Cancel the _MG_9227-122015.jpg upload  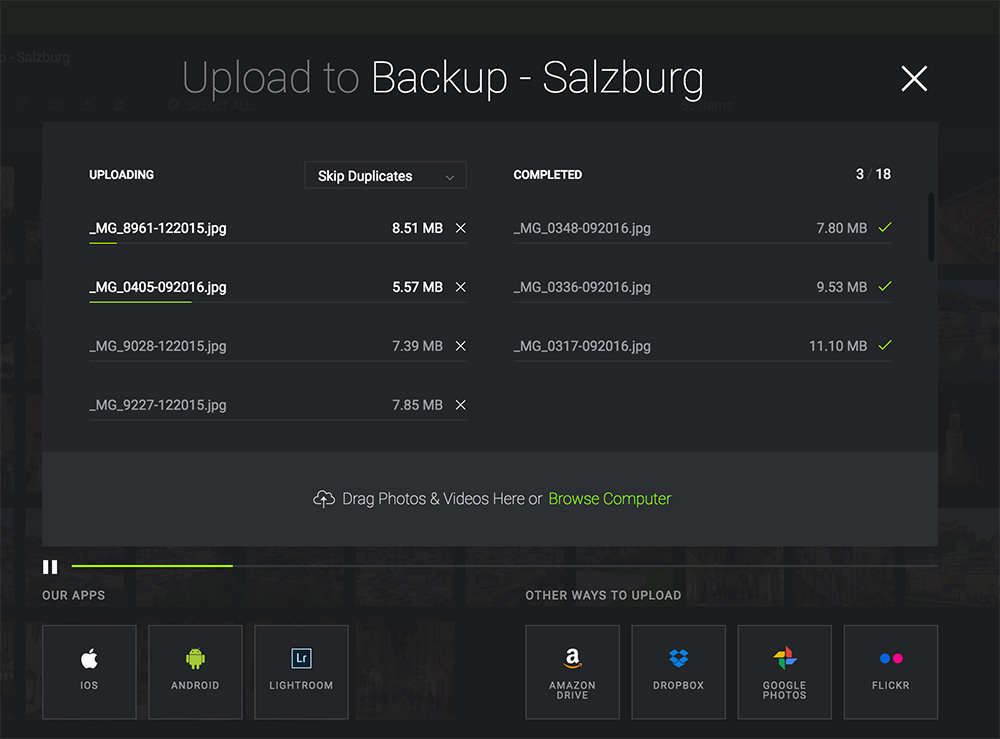pyautogui.click(x=460, y=405)
